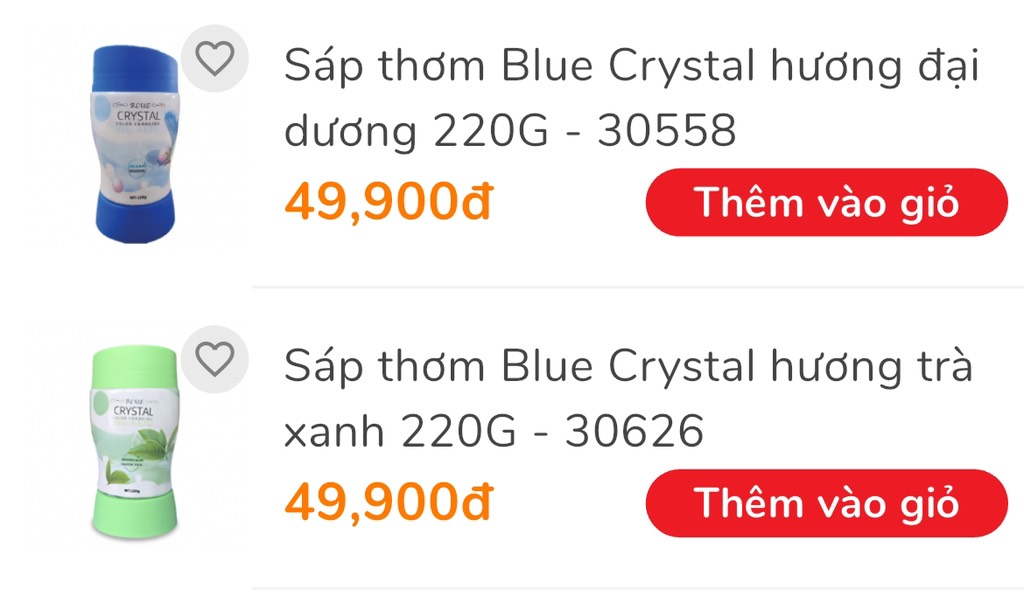Viewport: 1024px width, 596px height.
Task: Open the blue jar product image
Action: [135, 144]
